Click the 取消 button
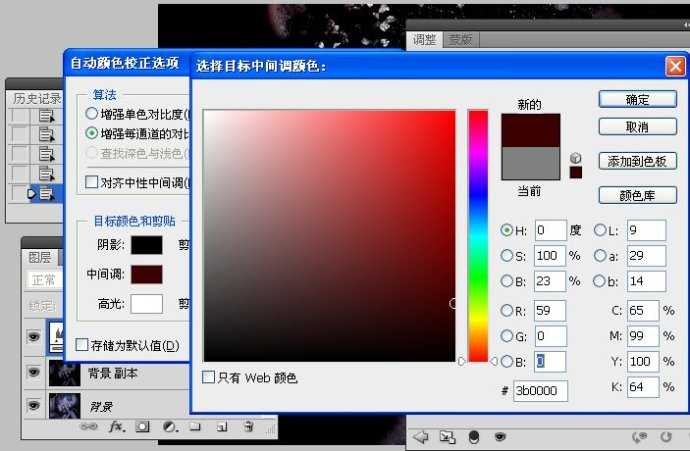The height and width of the screenshot is (451, 690). 638,127
